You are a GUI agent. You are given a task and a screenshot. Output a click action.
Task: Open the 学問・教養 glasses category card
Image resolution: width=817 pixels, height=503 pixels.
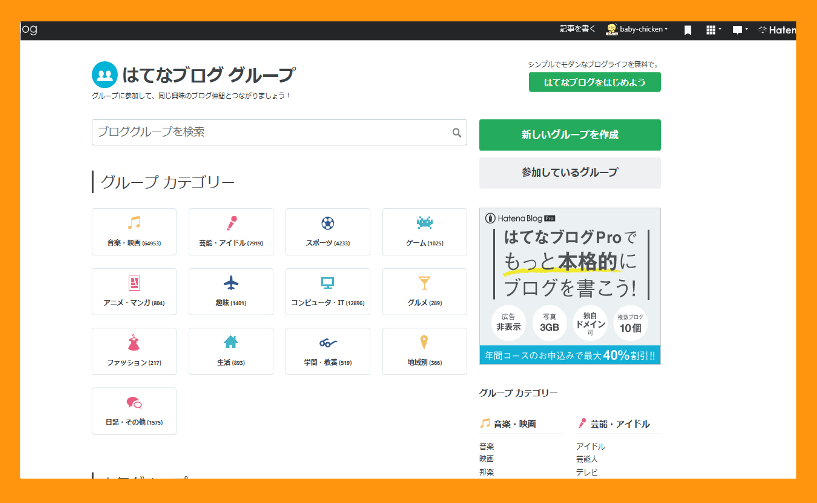(x=328, y=351)
